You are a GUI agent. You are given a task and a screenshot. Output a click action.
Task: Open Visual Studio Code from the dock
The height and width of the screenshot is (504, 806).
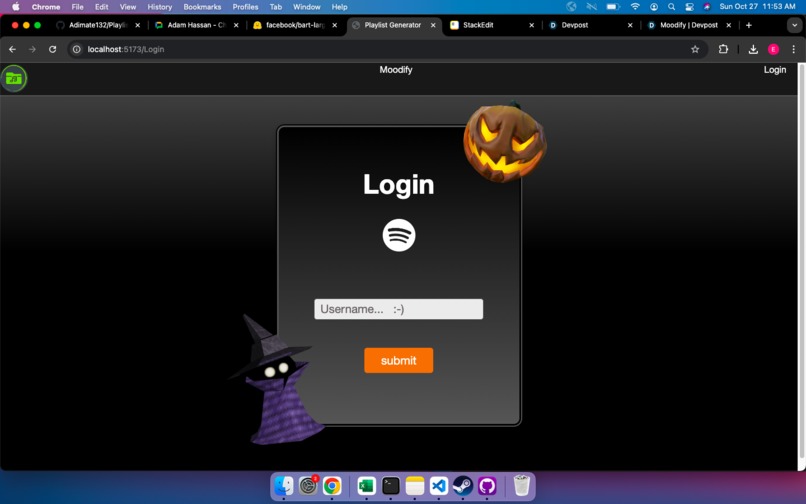(439, 485)
